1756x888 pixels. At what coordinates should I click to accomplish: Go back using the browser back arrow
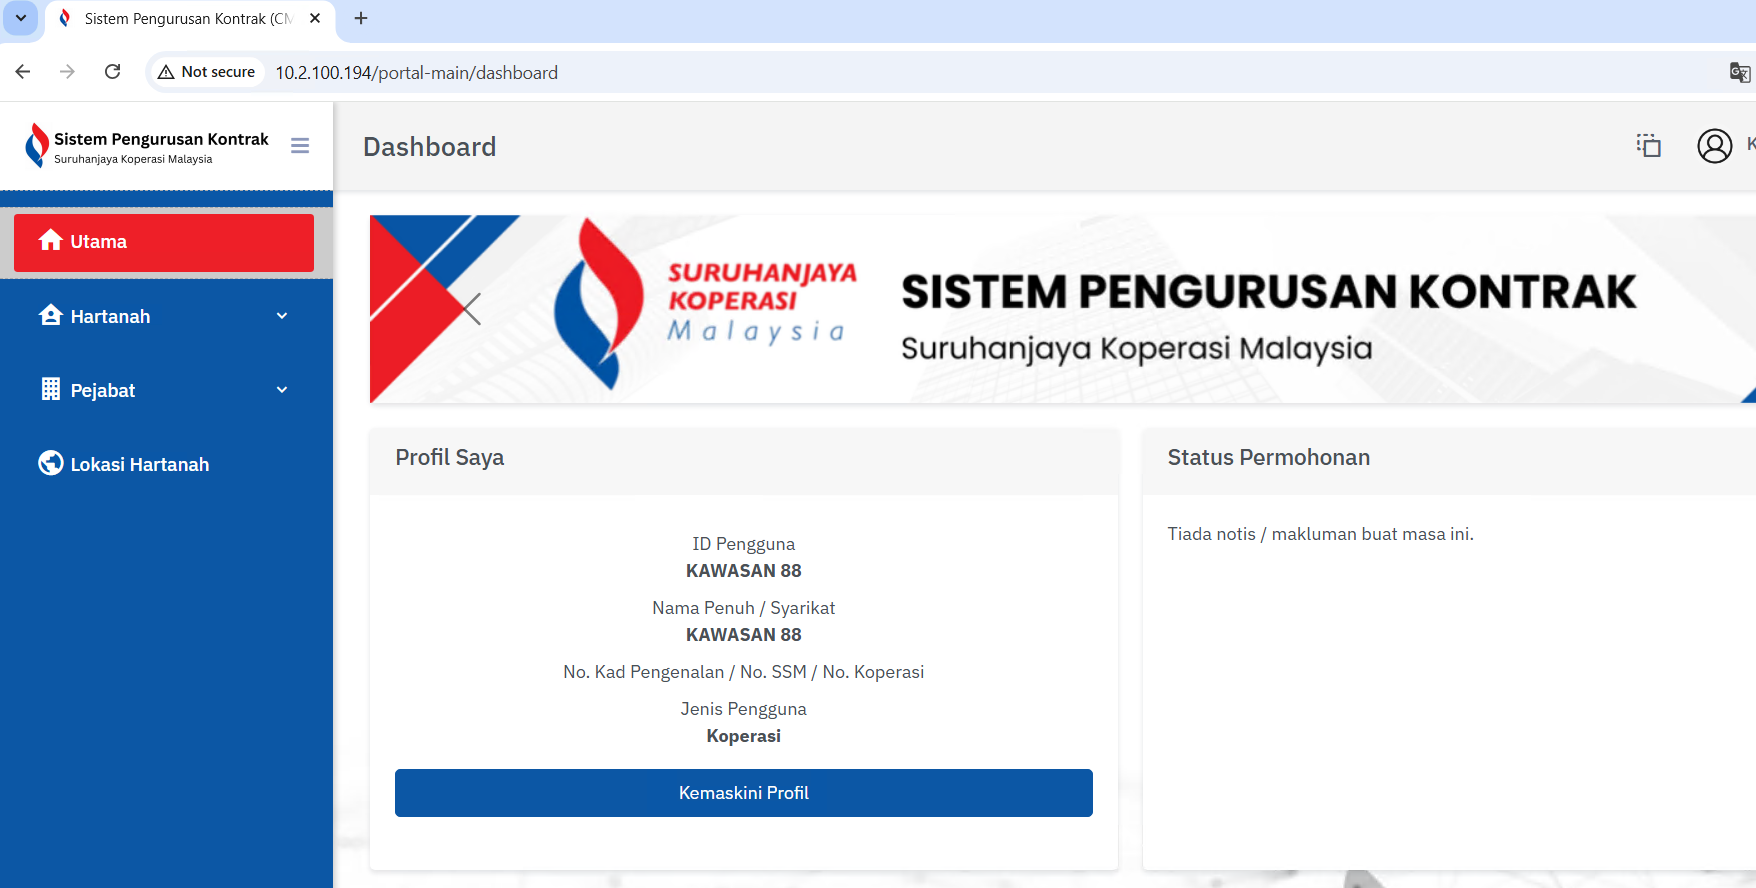tap(23, 72)
